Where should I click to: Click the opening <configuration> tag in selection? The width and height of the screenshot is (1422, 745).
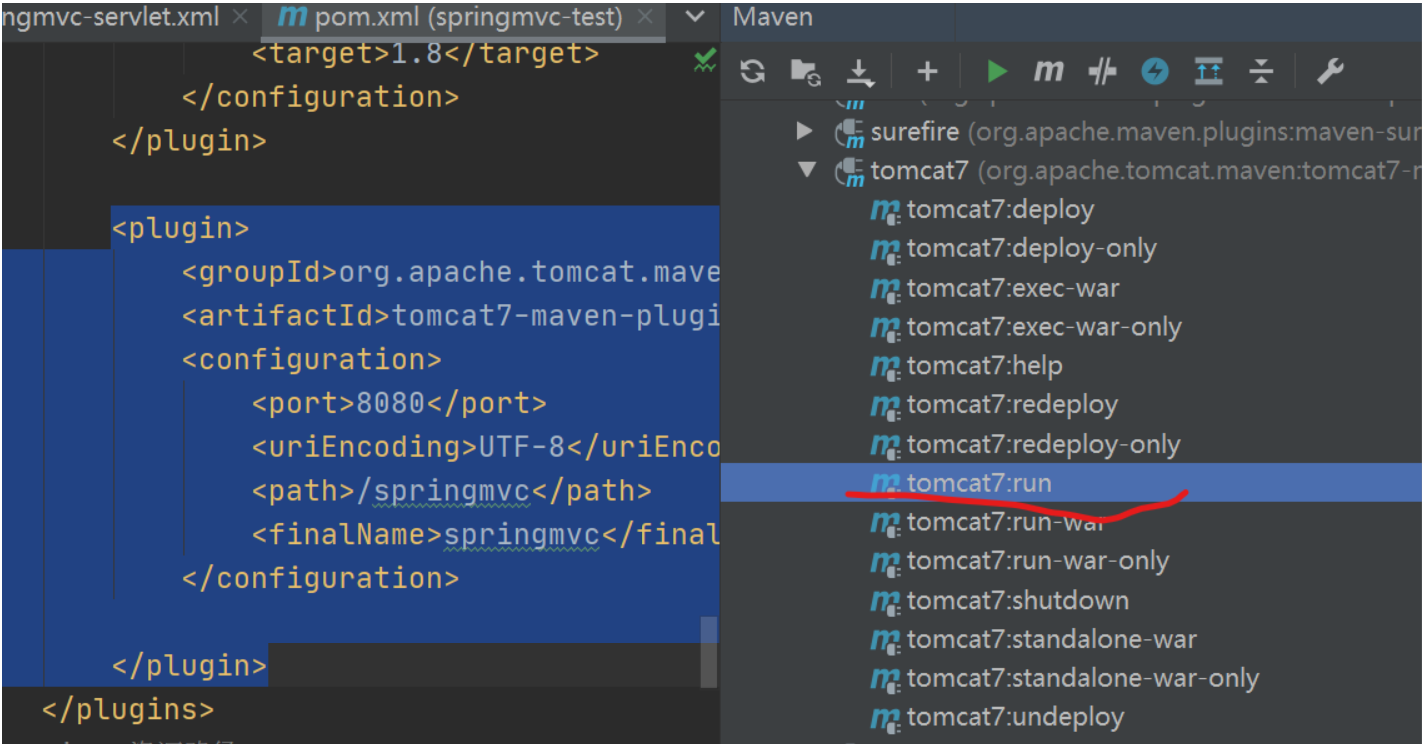tap(312, 359)
